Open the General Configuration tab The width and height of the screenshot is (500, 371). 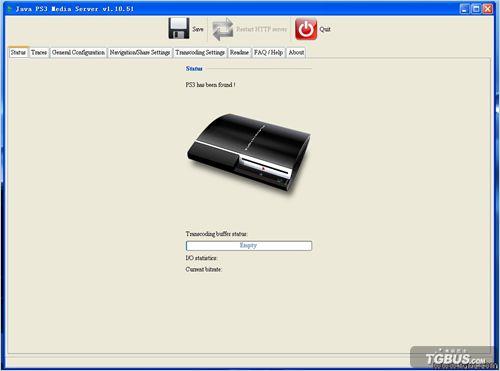pyautogui.click(x=78, y=52)
